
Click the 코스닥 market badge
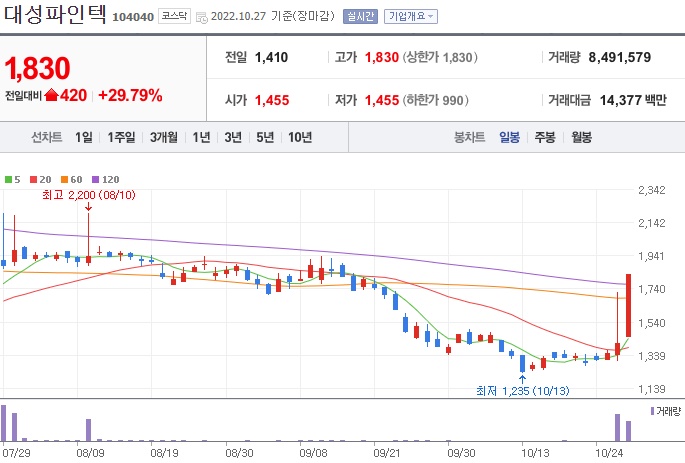click(x=174, y=16)
